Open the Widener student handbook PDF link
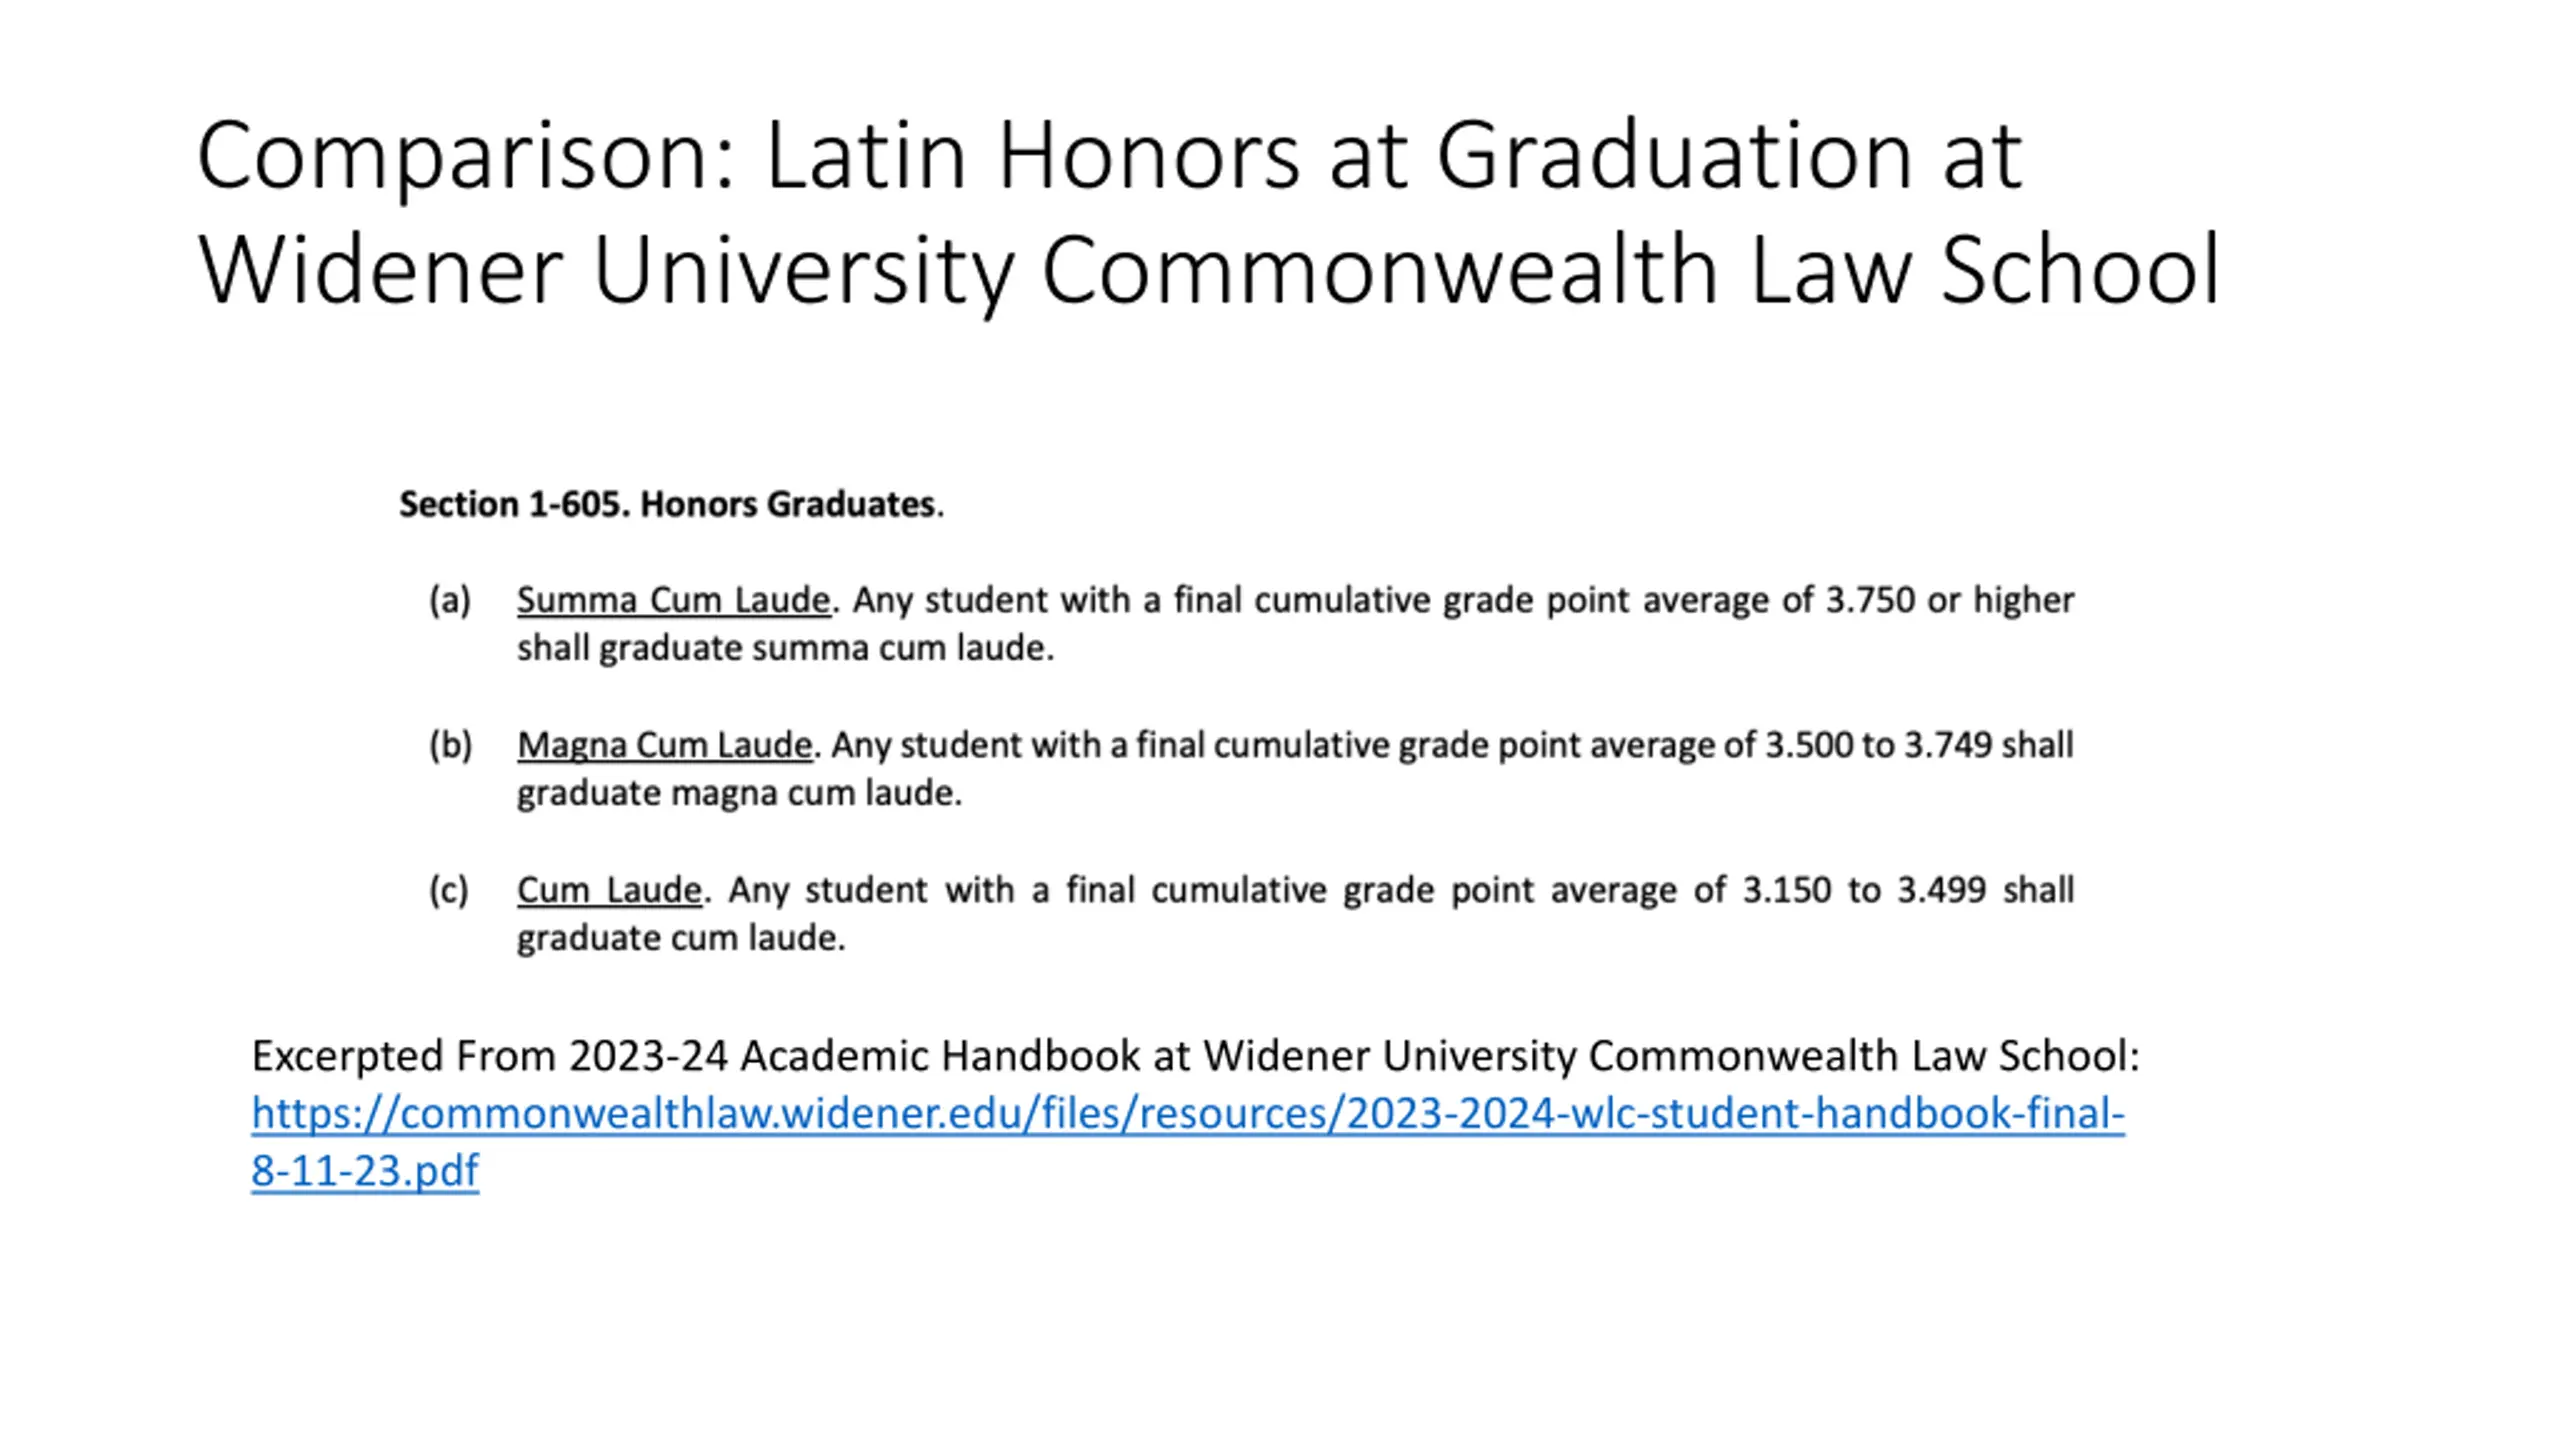2560x1440 pixels. click(x=1187, y=1113)
